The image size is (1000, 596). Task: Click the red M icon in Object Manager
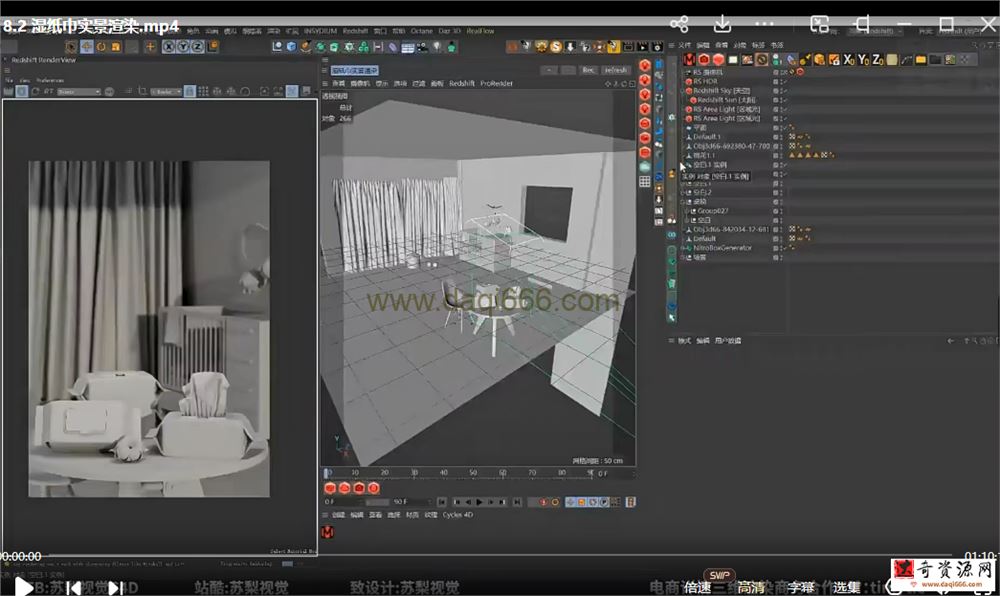[689, 59]
